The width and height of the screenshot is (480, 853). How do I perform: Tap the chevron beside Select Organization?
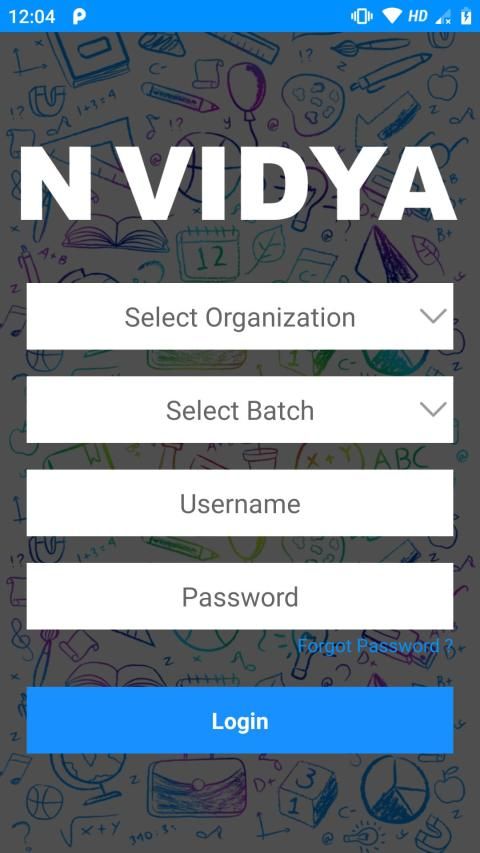(x=433, y=316)
